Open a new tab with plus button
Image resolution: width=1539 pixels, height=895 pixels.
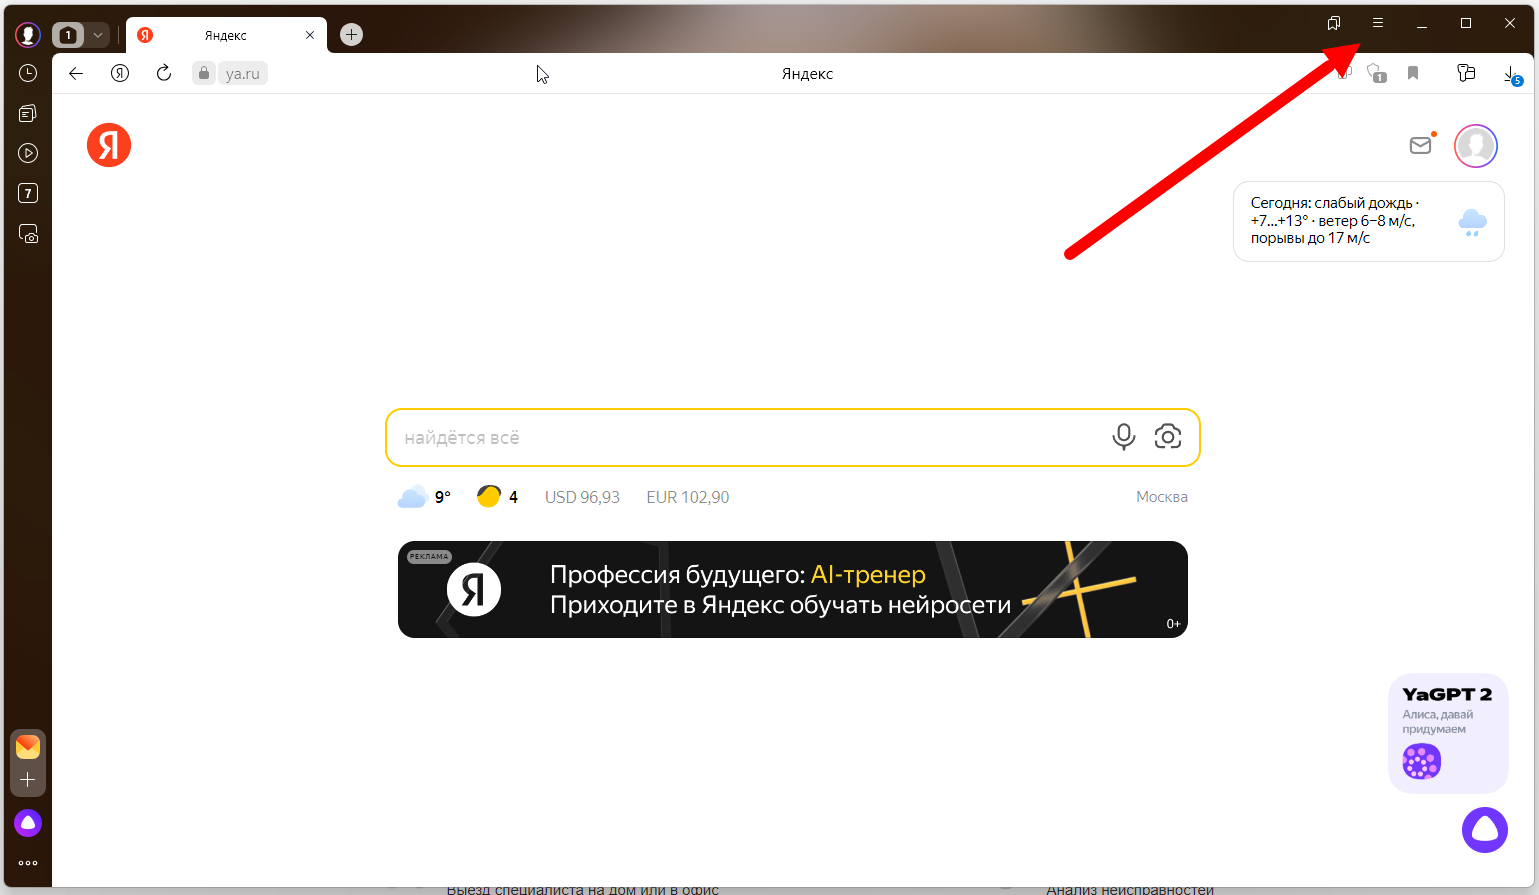tap(351, 35)
